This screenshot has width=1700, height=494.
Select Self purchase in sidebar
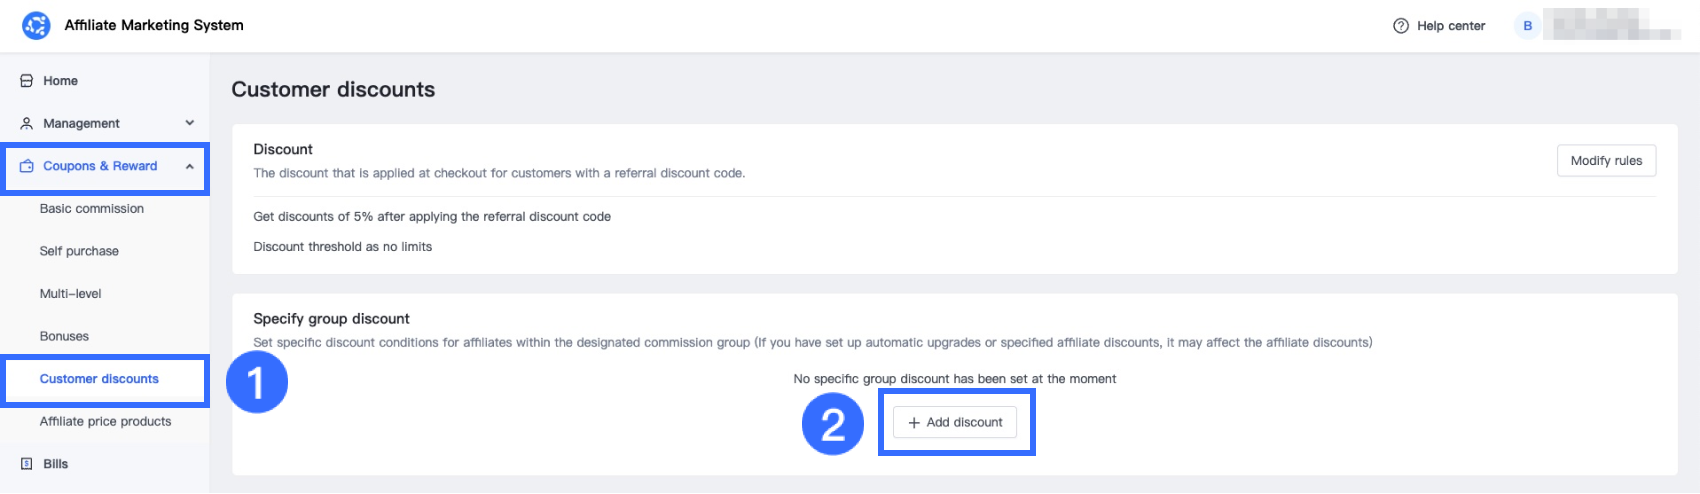[x=79, y=251]
